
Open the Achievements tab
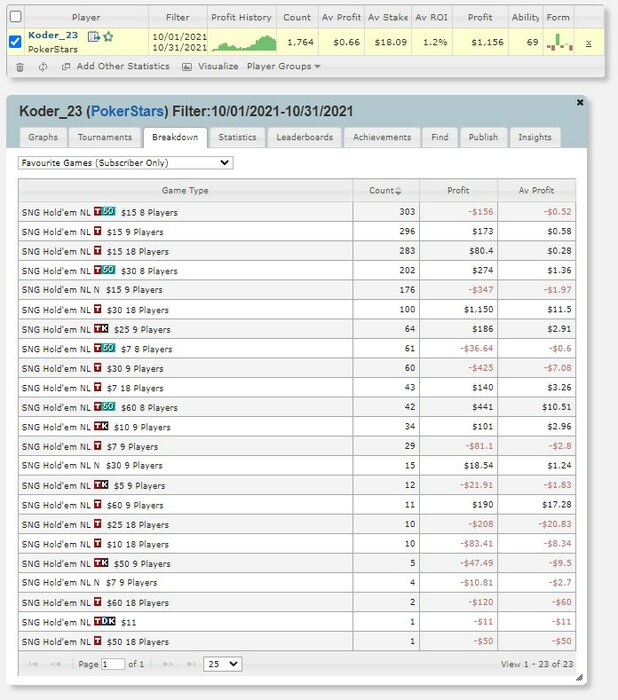382,138
